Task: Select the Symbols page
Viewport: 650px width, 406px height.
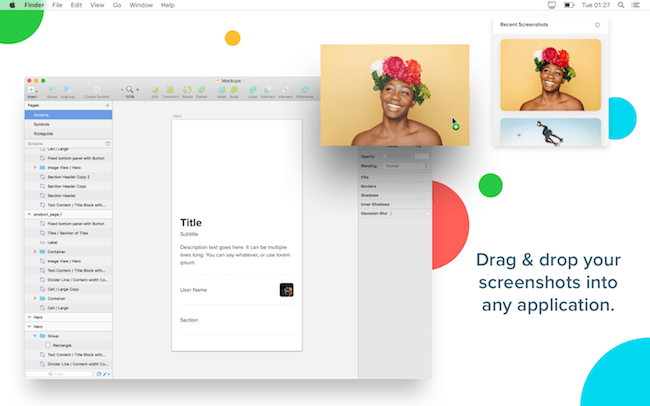Action: click(68, 124)
